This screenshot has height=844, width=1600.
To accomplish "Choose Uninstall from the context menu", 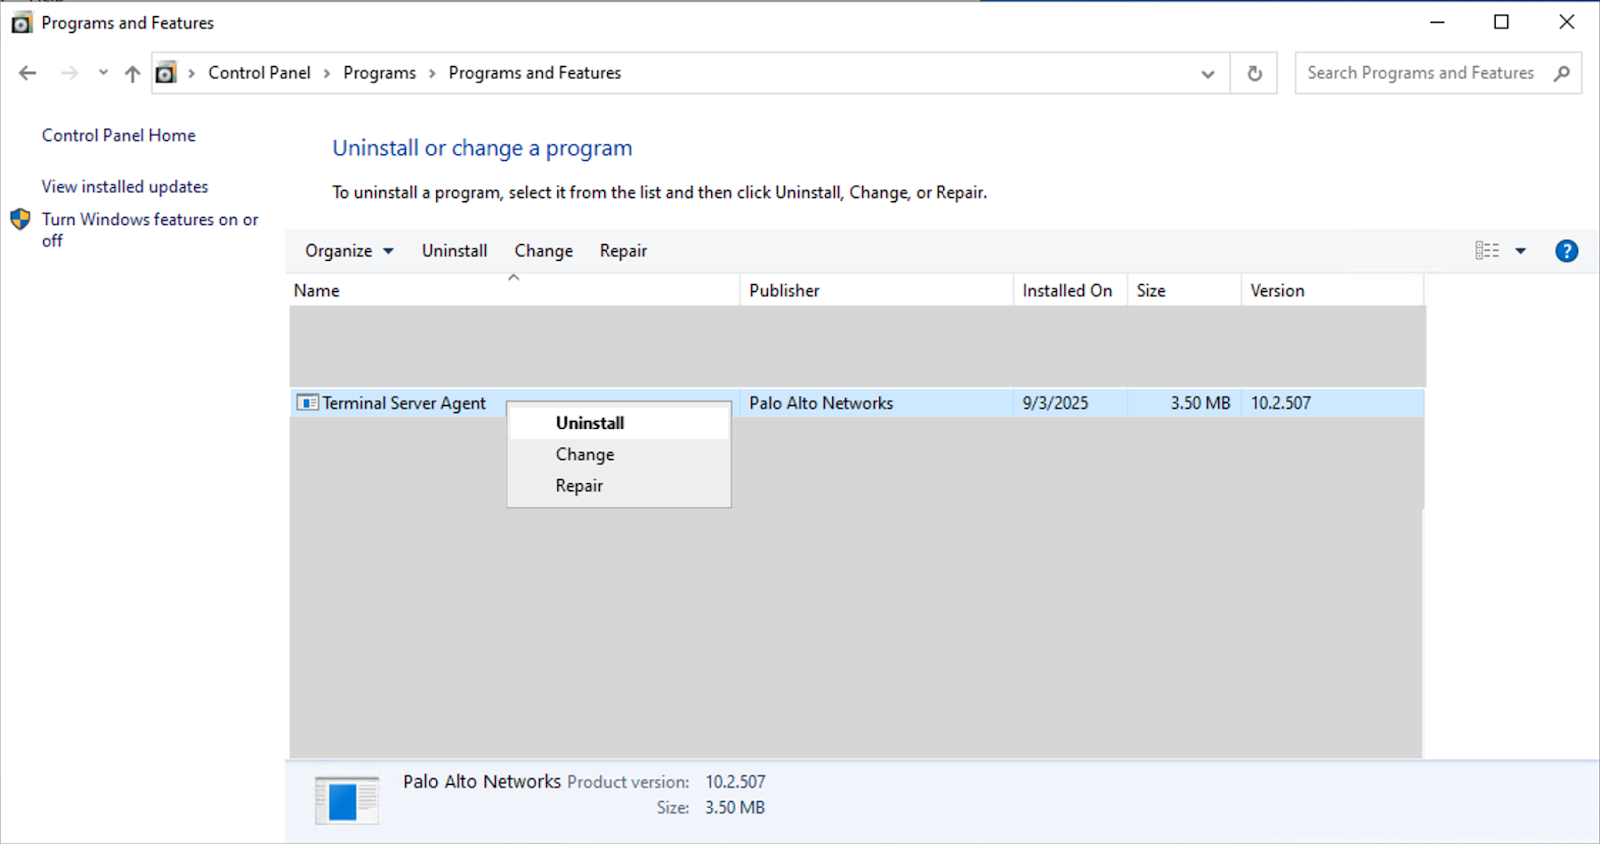I will tap(619, 423).
